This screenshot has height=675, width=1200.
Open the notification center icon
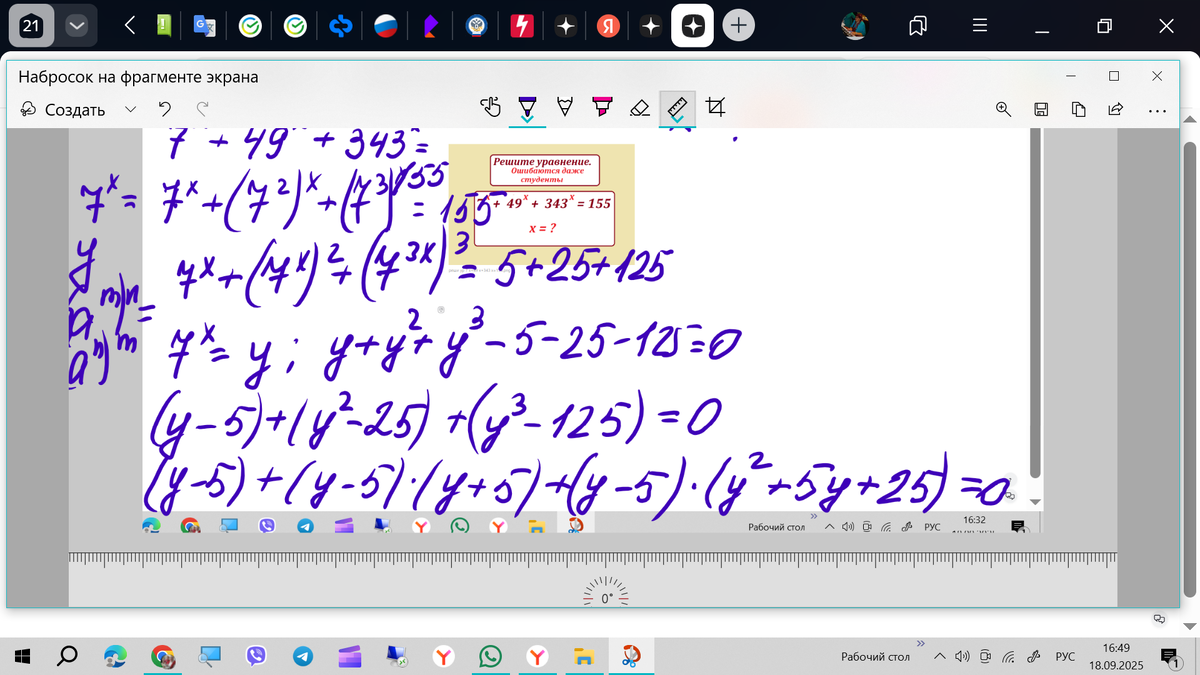pos(1168,657)
